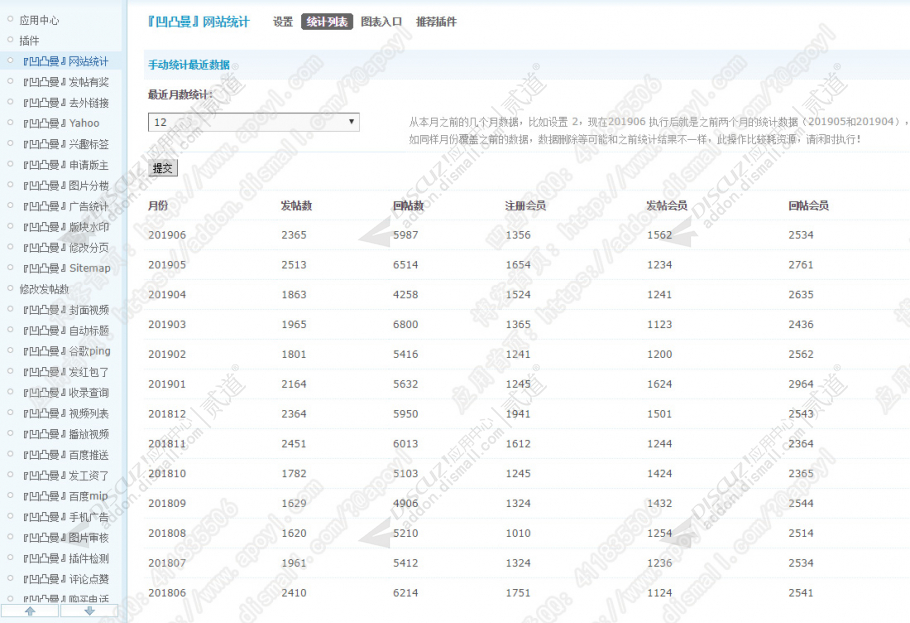Open the recent months count dropdown
The image size is (910, 623).
(x=254, y=122)
